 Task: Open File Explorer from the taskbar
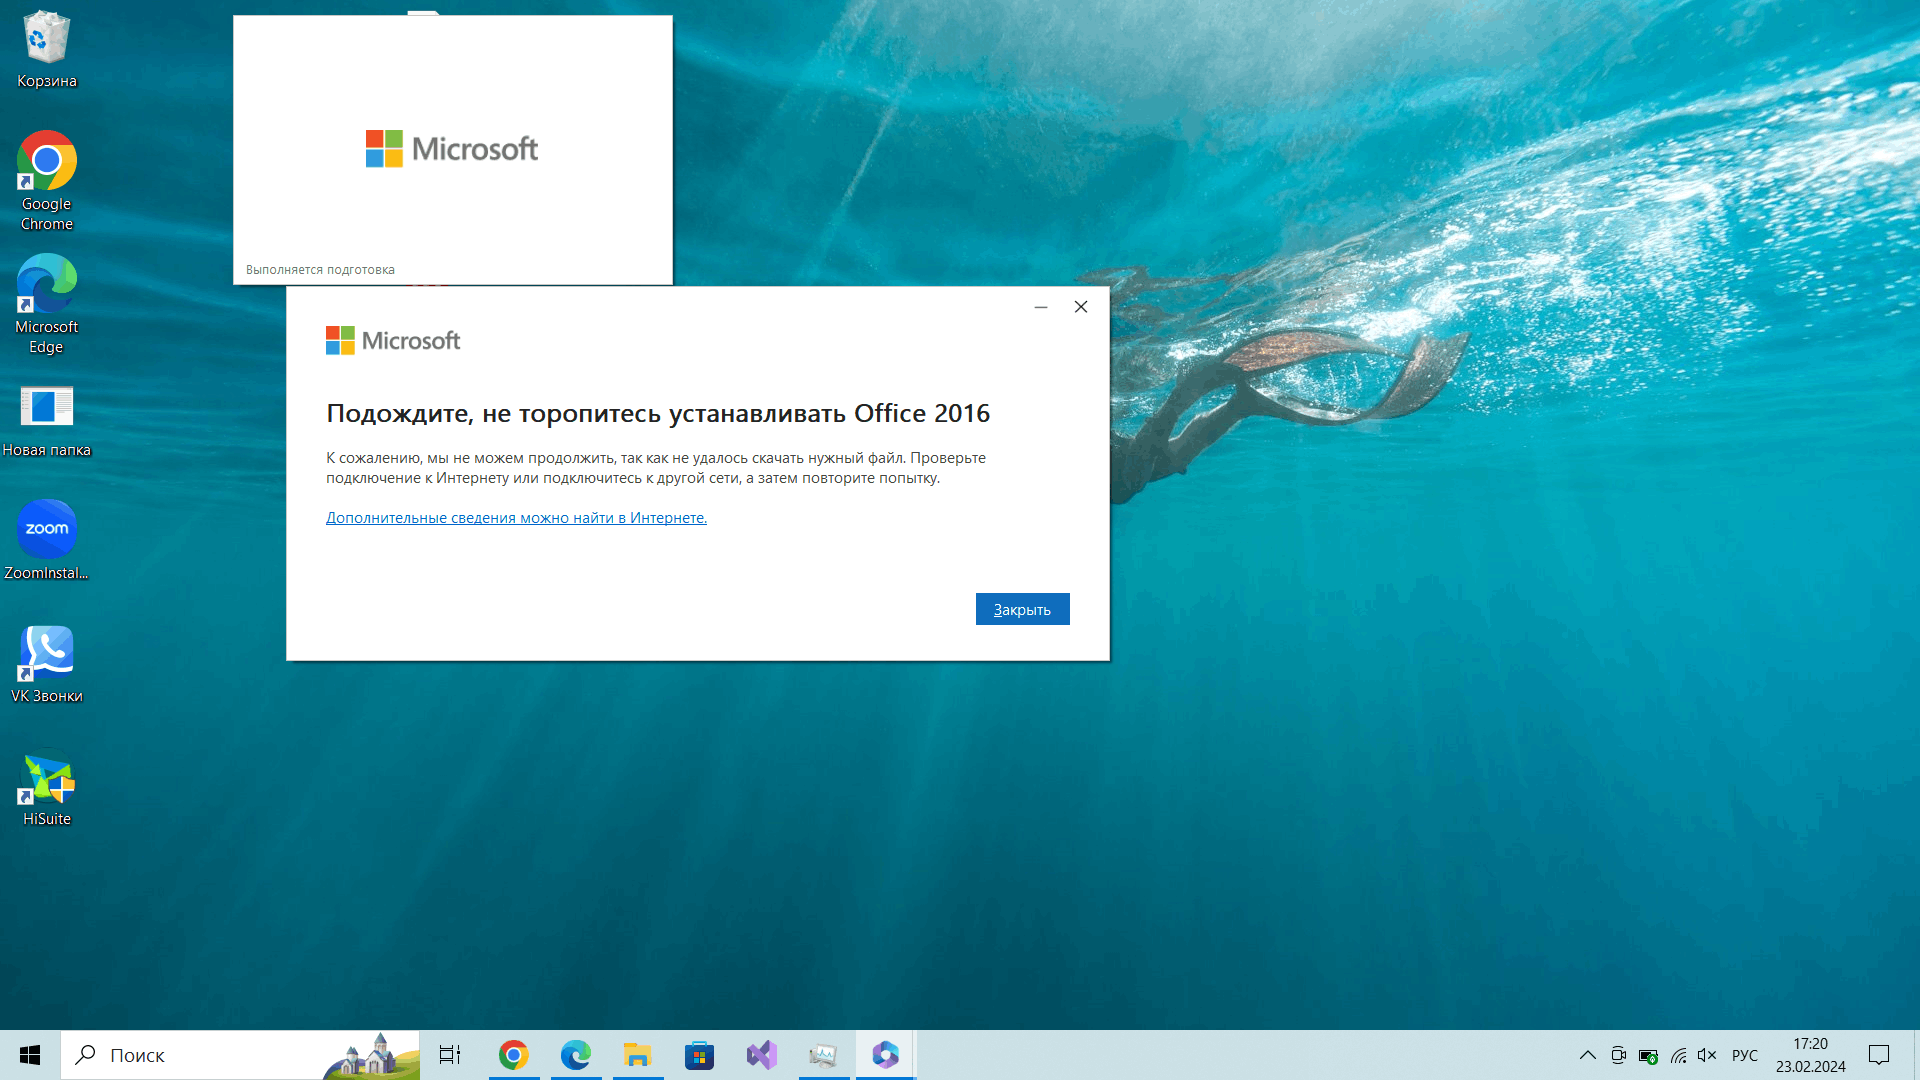638,1055
